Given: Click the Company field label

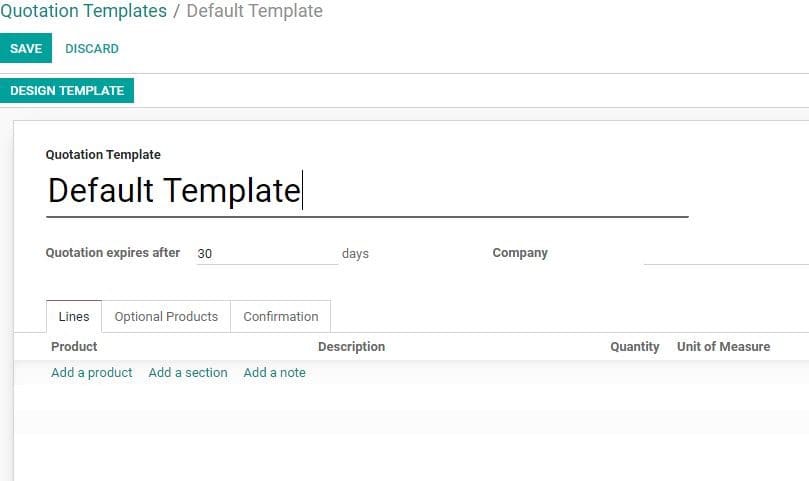Looking at the screenshot, I should point(520,253).
